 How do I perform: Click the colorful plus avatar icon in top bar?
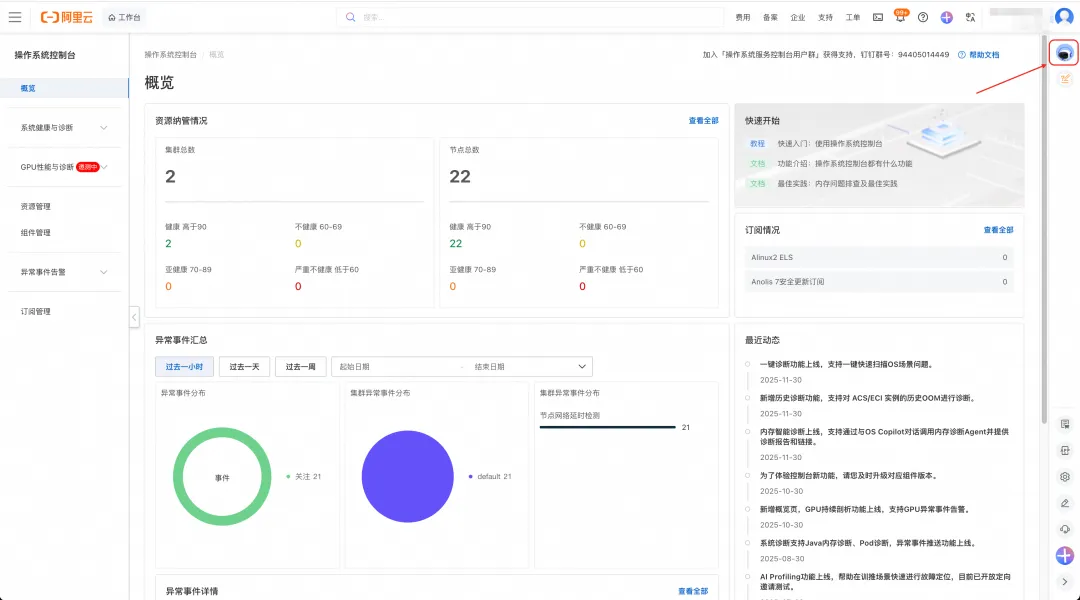click(x=947, y=17)
